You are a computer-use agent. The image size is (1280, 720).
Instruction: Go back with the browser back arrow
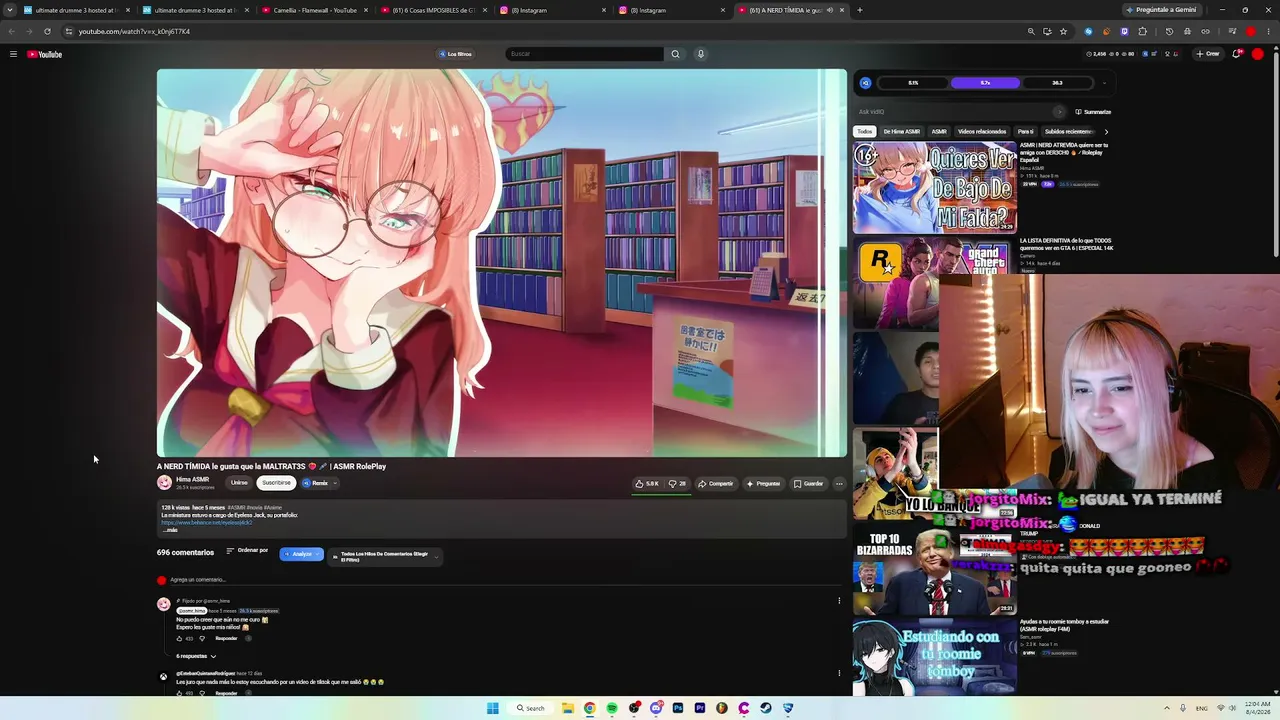pyautogui.click(x=12, y=31)
